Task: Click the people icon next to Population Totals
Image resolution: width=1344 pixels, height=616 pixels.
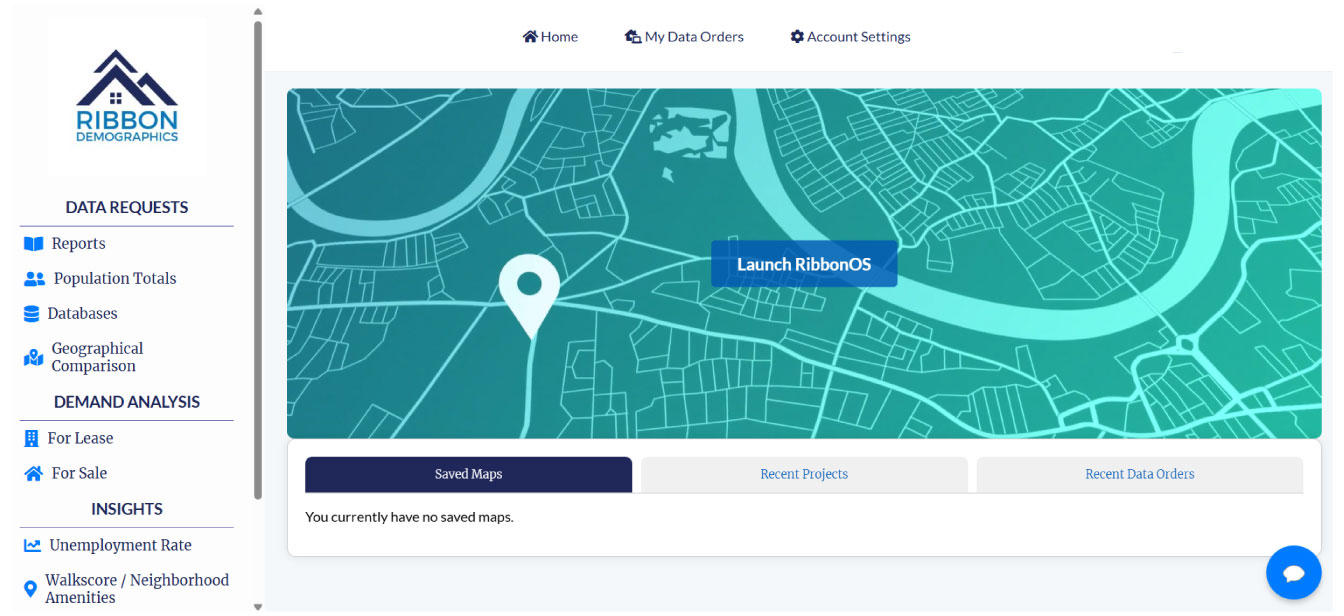Action: pos(35,279)
